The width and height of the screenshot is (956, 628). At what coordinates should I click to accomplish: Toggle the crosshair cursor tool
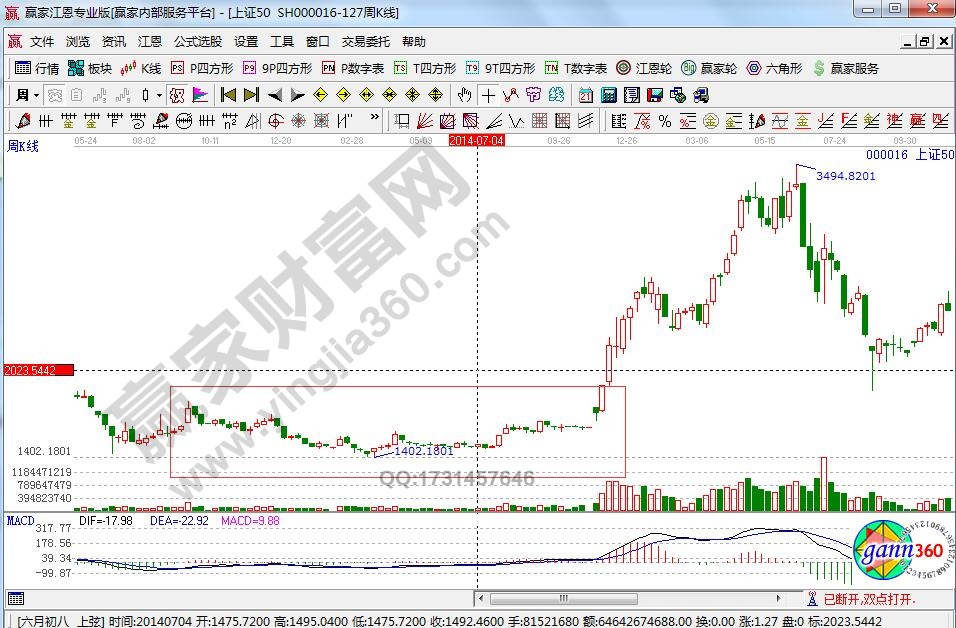488,95
